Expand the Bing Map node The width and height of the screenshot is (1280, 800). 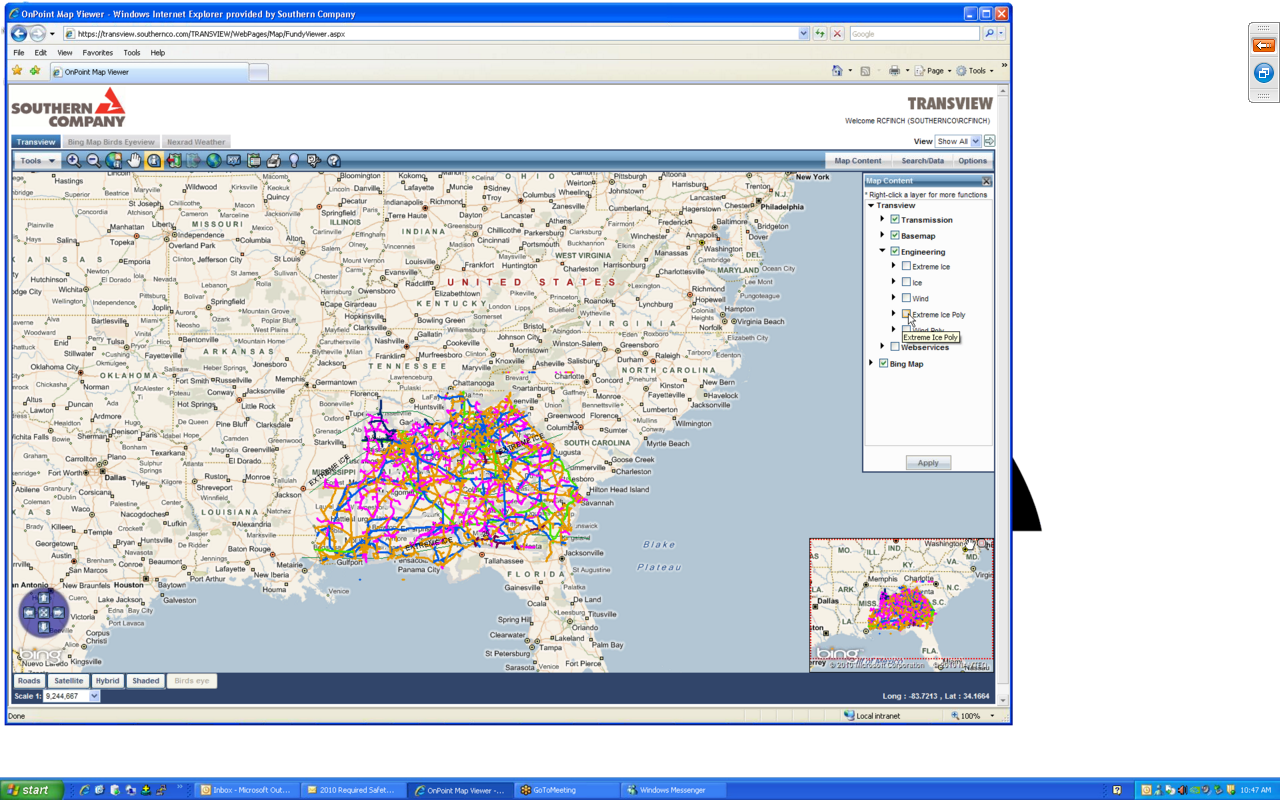871,364
